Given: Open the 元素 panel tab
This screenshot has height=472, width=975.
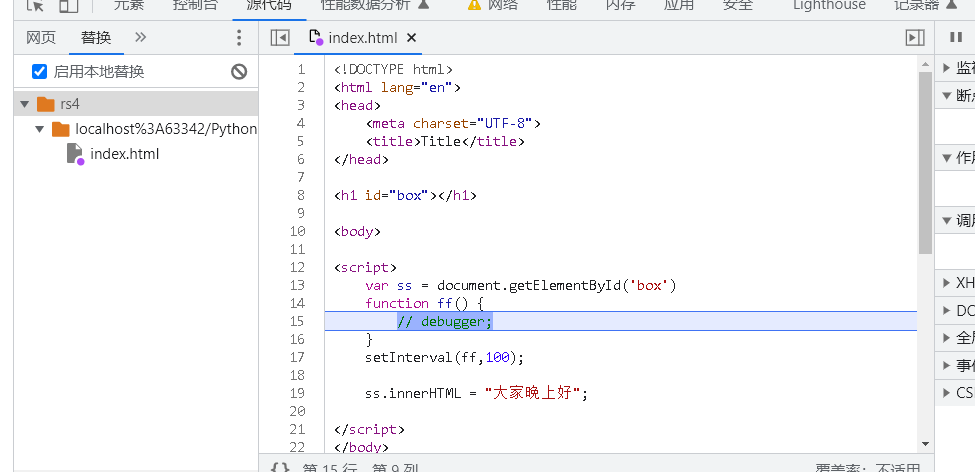Looking at the screenshot, I should coord(129,5).
